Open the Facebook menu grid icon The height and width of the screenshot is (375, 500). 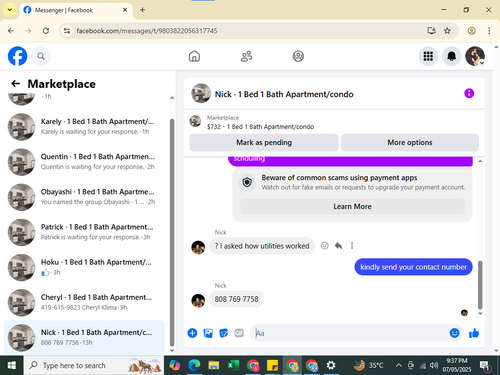pyautogui.click(x=428, y=56)
